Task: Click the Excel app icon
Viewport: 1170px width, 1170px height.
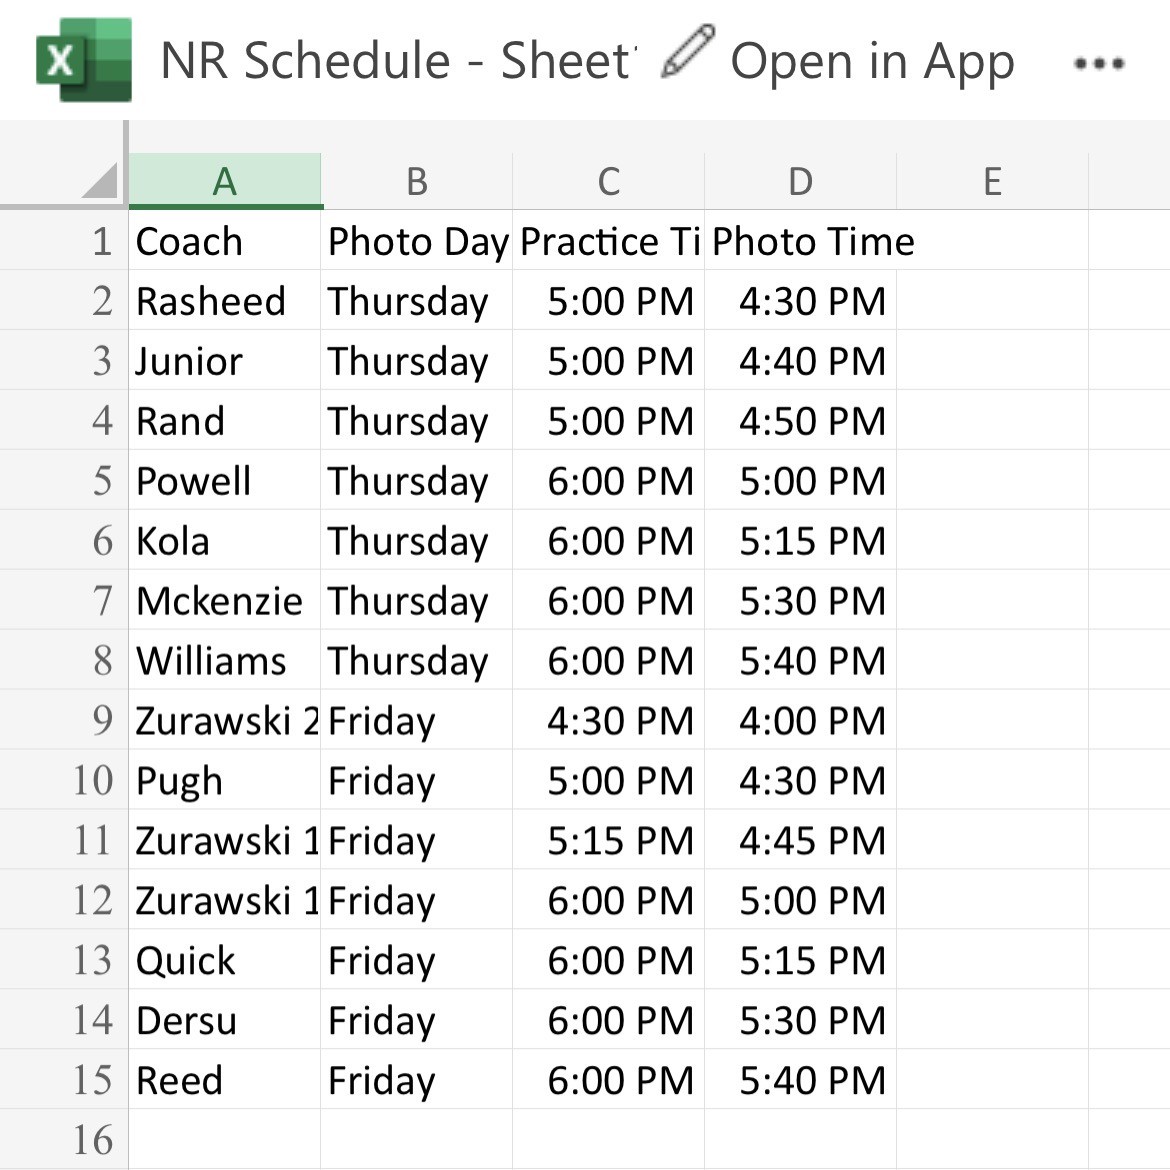Action: (84, 60)
